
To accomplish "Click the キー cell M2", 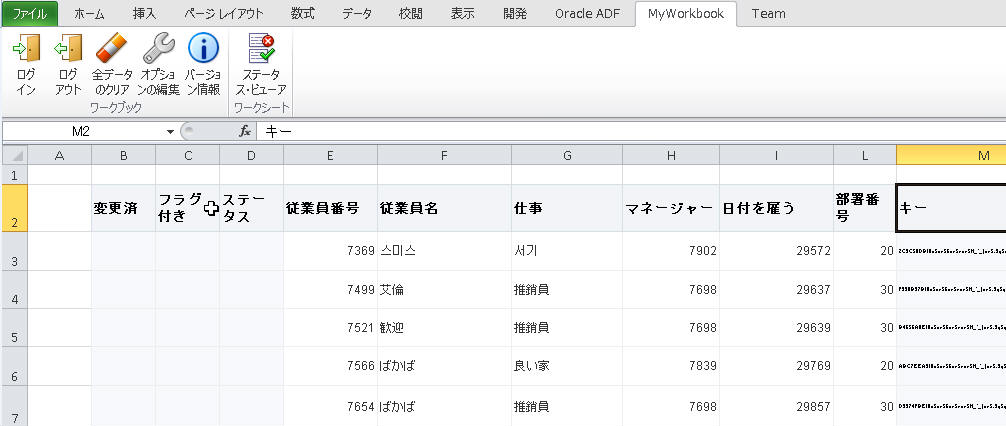I will pyautogui.click(x=951, y=208).
